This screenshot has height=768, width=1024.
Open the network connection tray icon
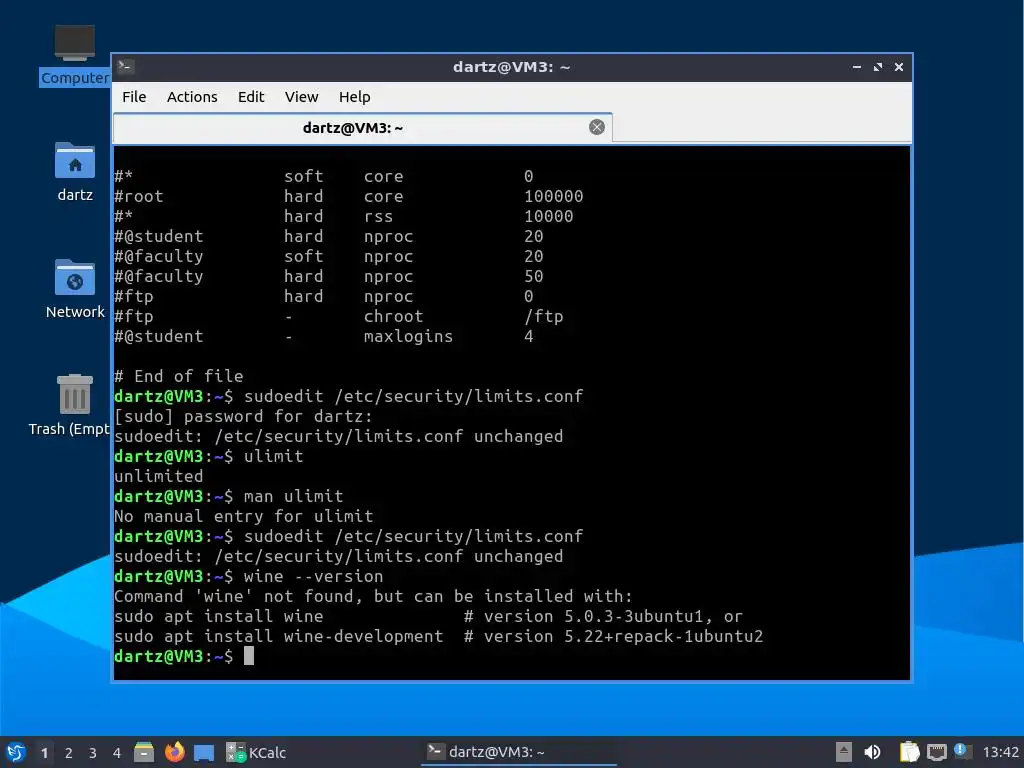tap(936, 752)
